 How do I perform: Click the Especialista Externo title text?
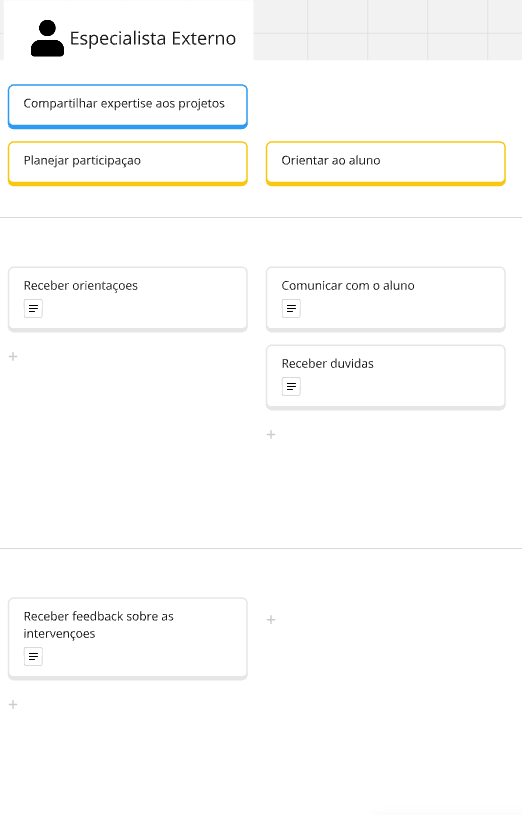coord(153,38)
